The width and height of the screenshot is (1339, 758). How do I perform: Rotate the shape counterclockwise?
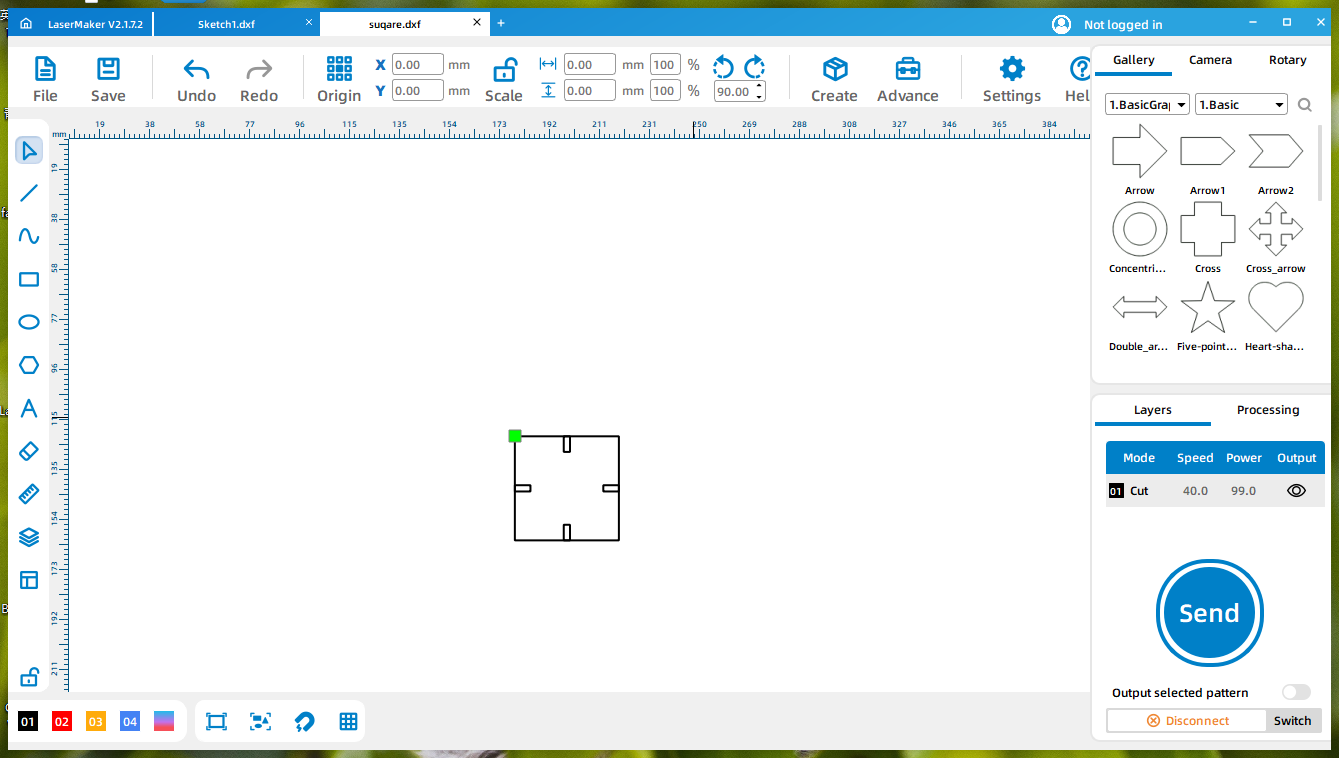(x=723, y=67)
